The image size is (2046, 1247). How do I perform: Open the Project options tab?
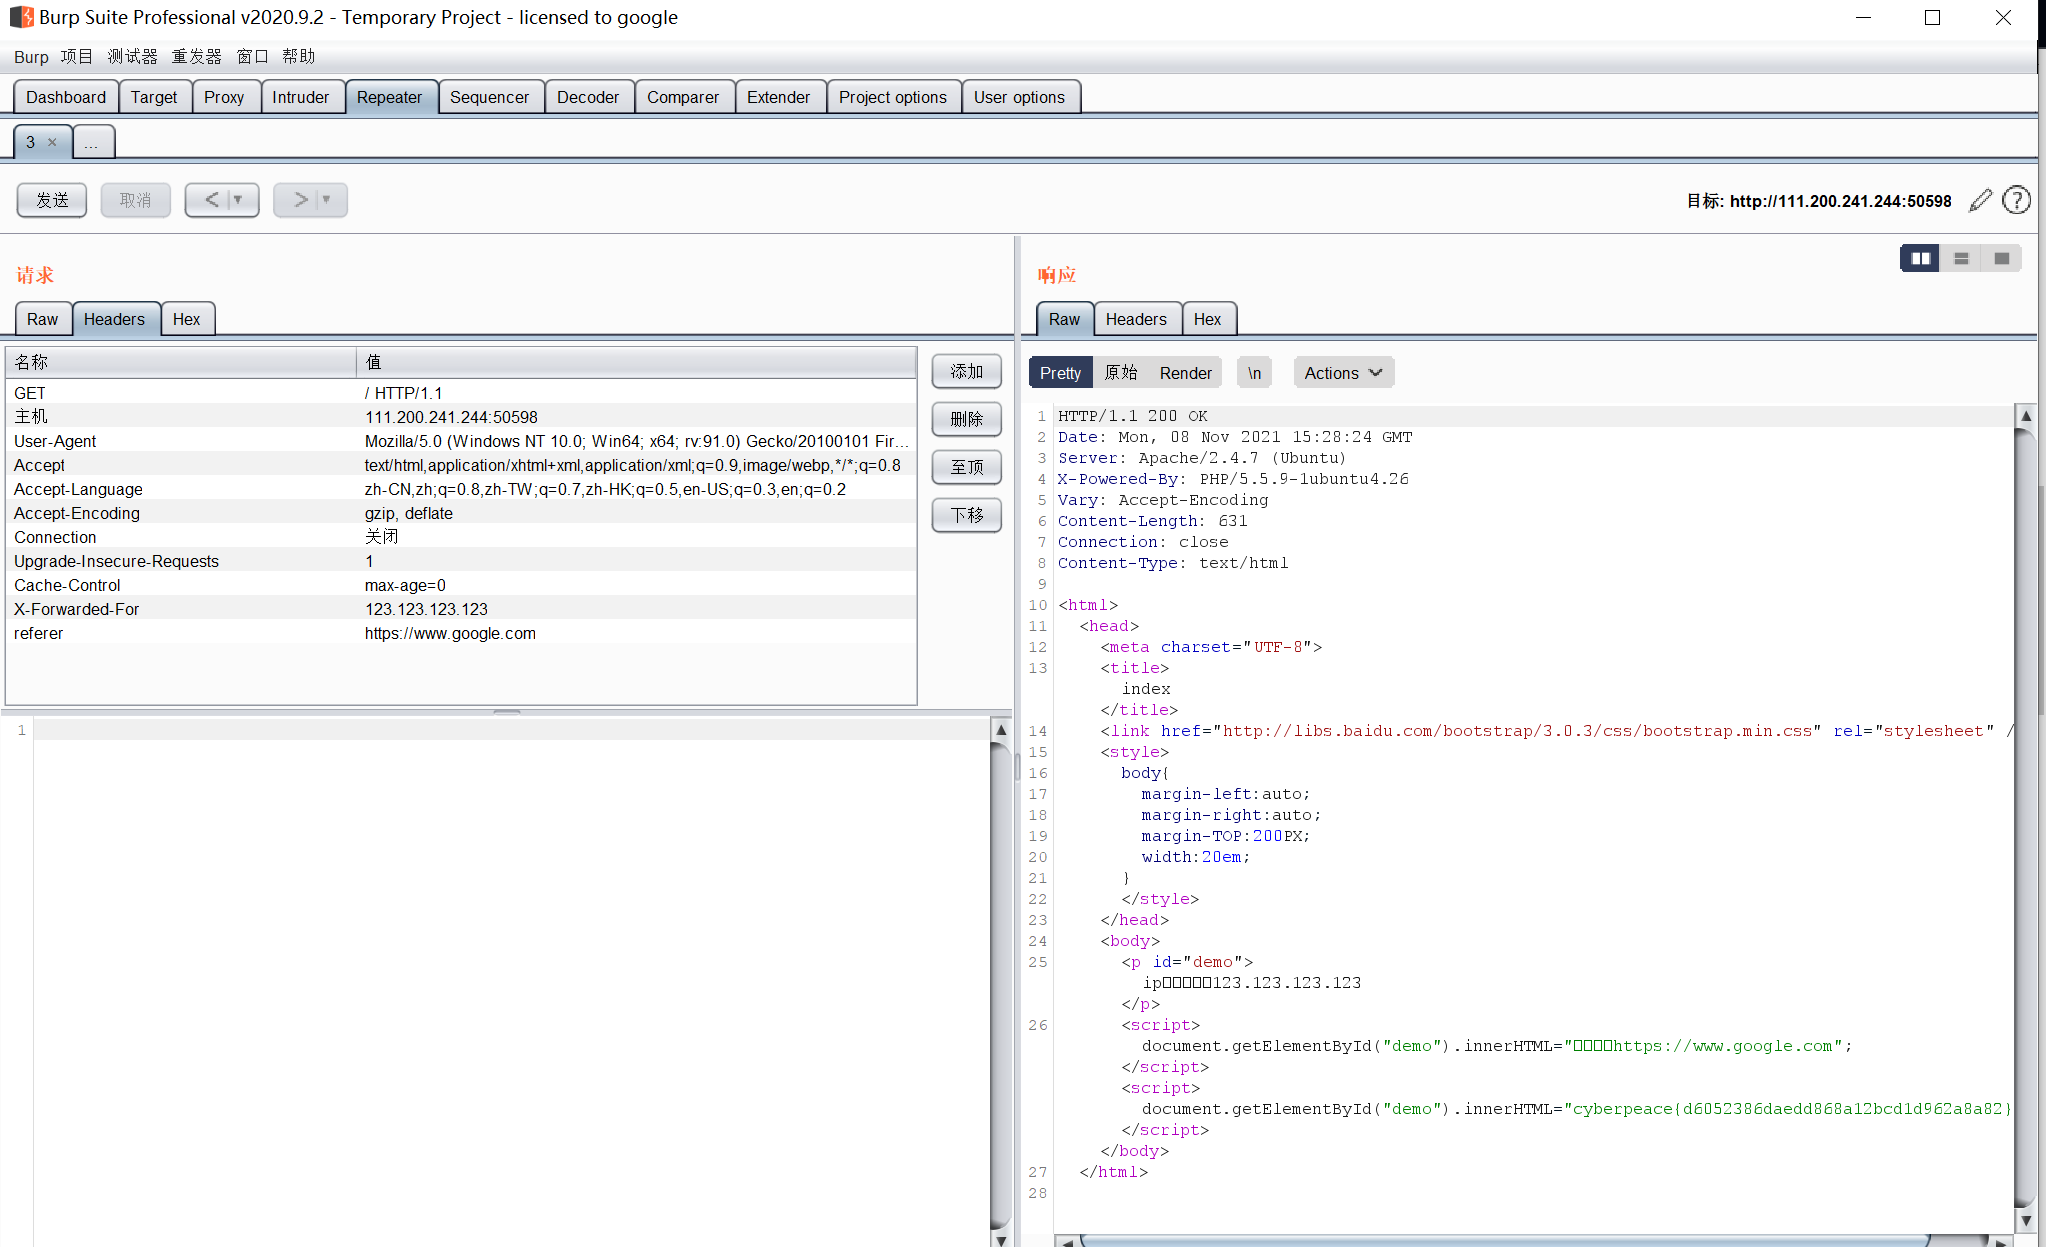coord(893,97)
